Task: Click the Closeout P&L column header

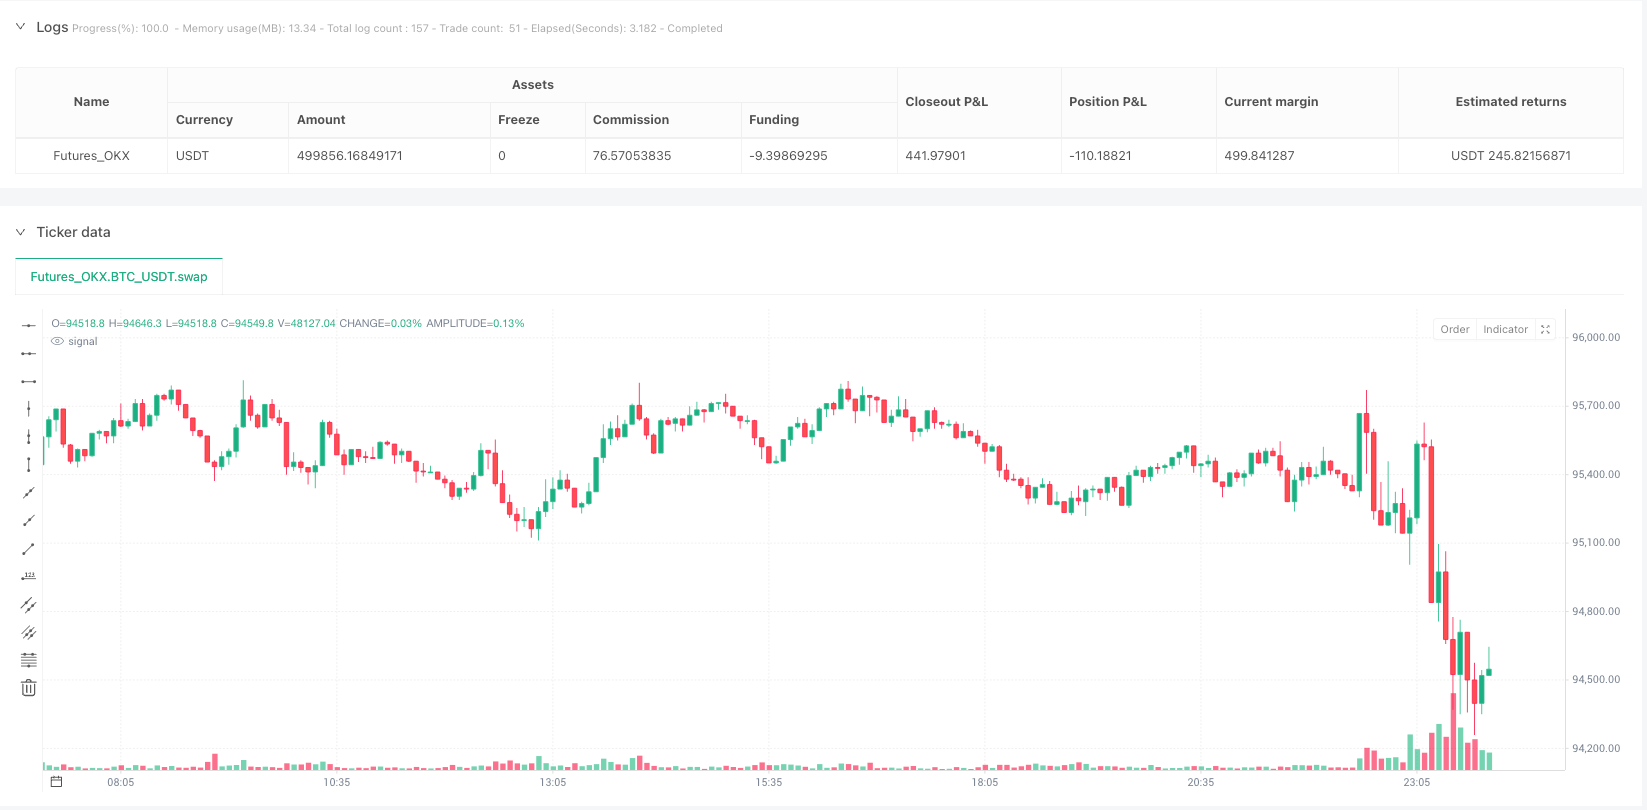Action: 946,102
